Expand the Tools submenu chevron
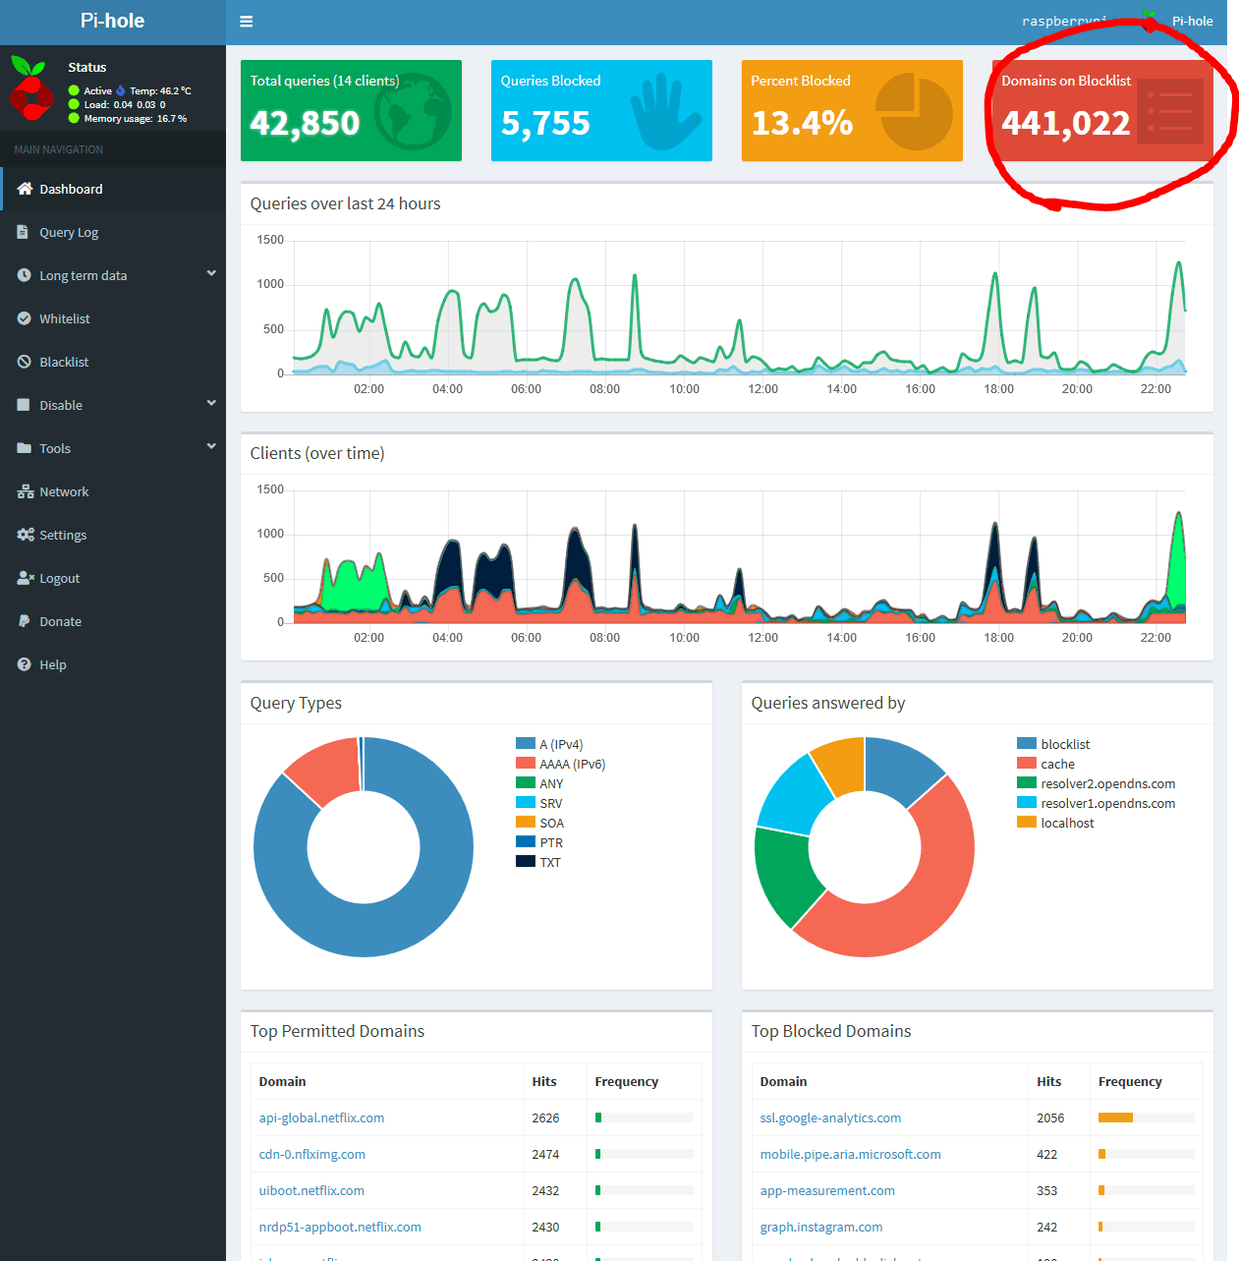Screen dimensions: 1239x1261 (211, 446)
